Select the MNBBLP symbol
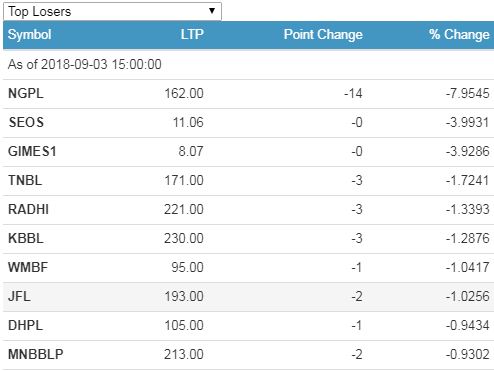 (x=36, y=354)
